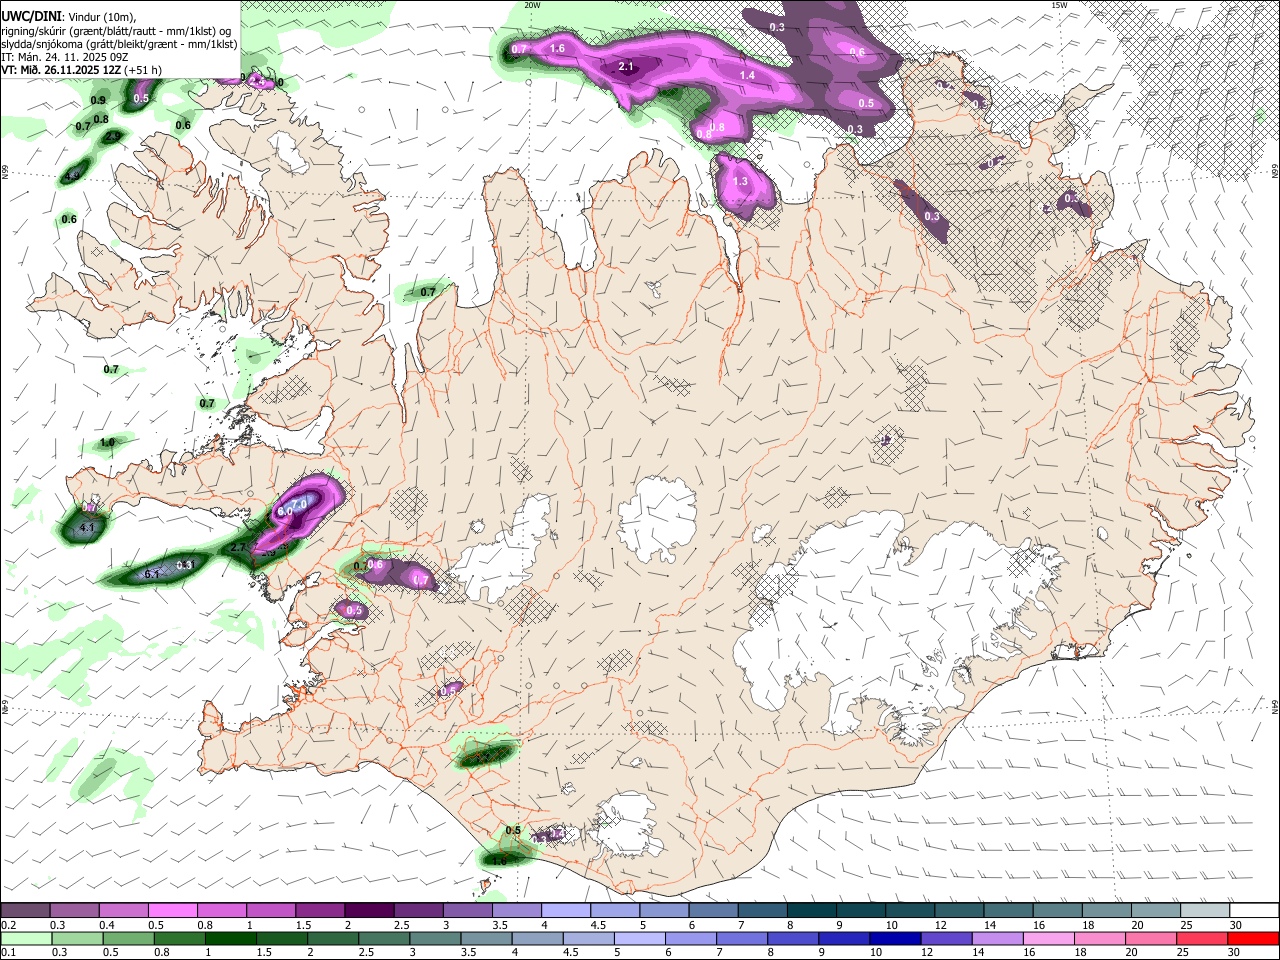Screen dimensions: 1280x960
Task: Select the light pink rain swatch between 16 and 18
Action: pyautogui.click(x=1047, y=938)
